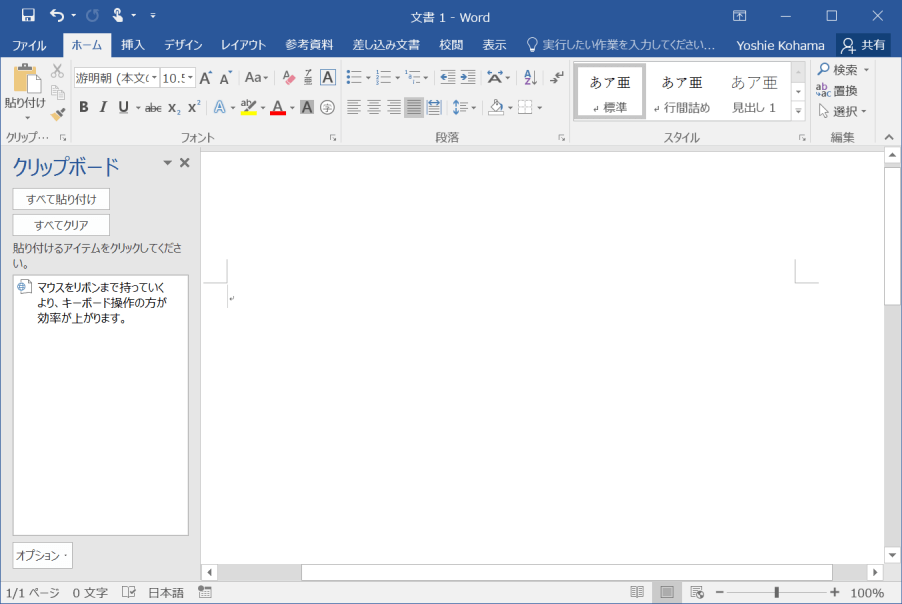Switch to the レイアウト tab
902x604 pixels.
tap(243, 45)
